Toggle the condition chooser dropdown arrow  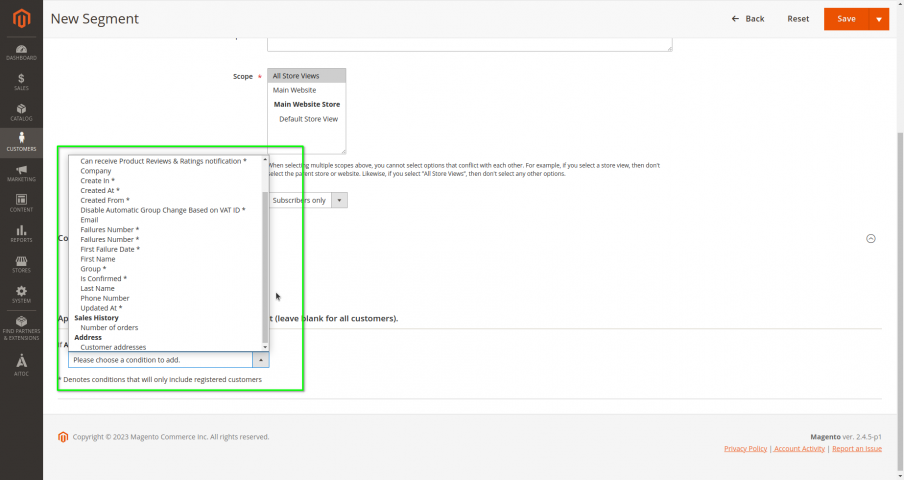point(261,360)
